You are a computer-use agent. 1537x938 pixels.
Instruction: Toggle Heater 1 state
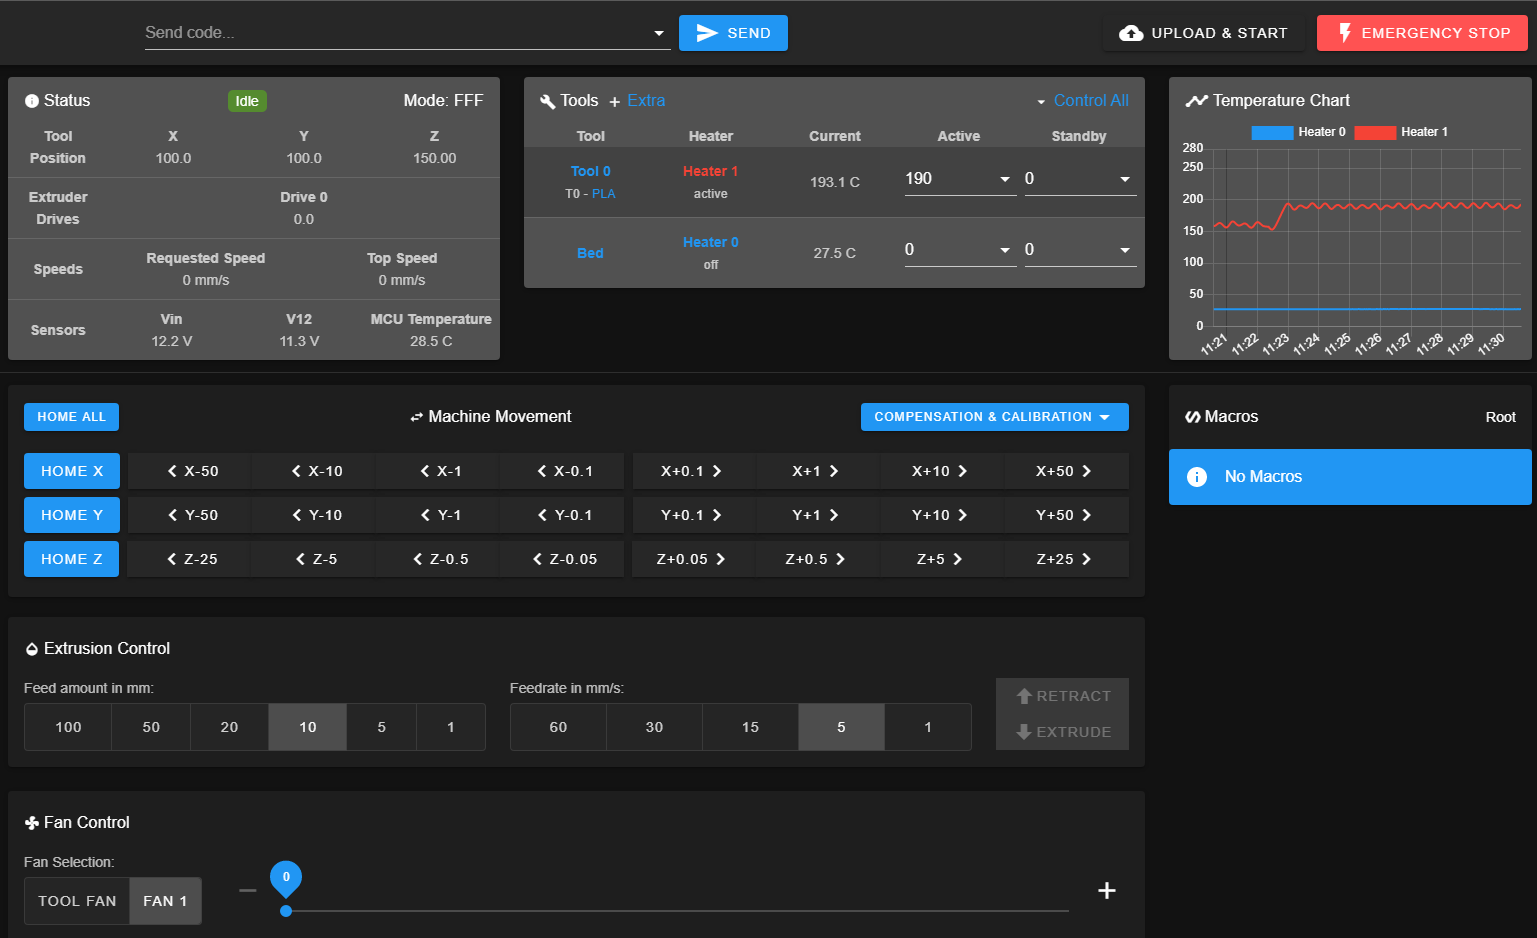pyautogui.click(x=710, y=171)
